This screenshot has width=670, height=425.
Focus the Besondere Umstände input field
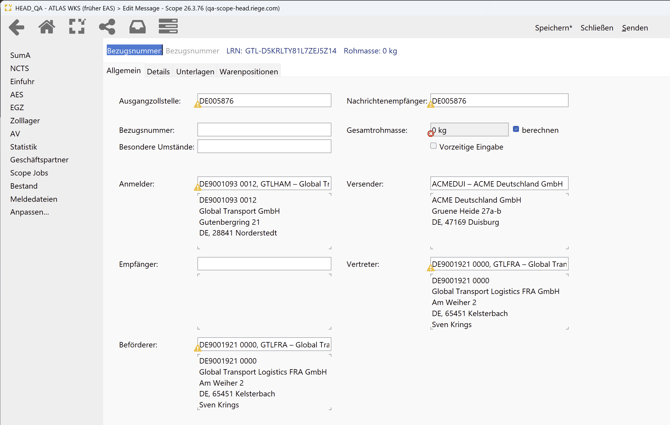pos(264,147)
